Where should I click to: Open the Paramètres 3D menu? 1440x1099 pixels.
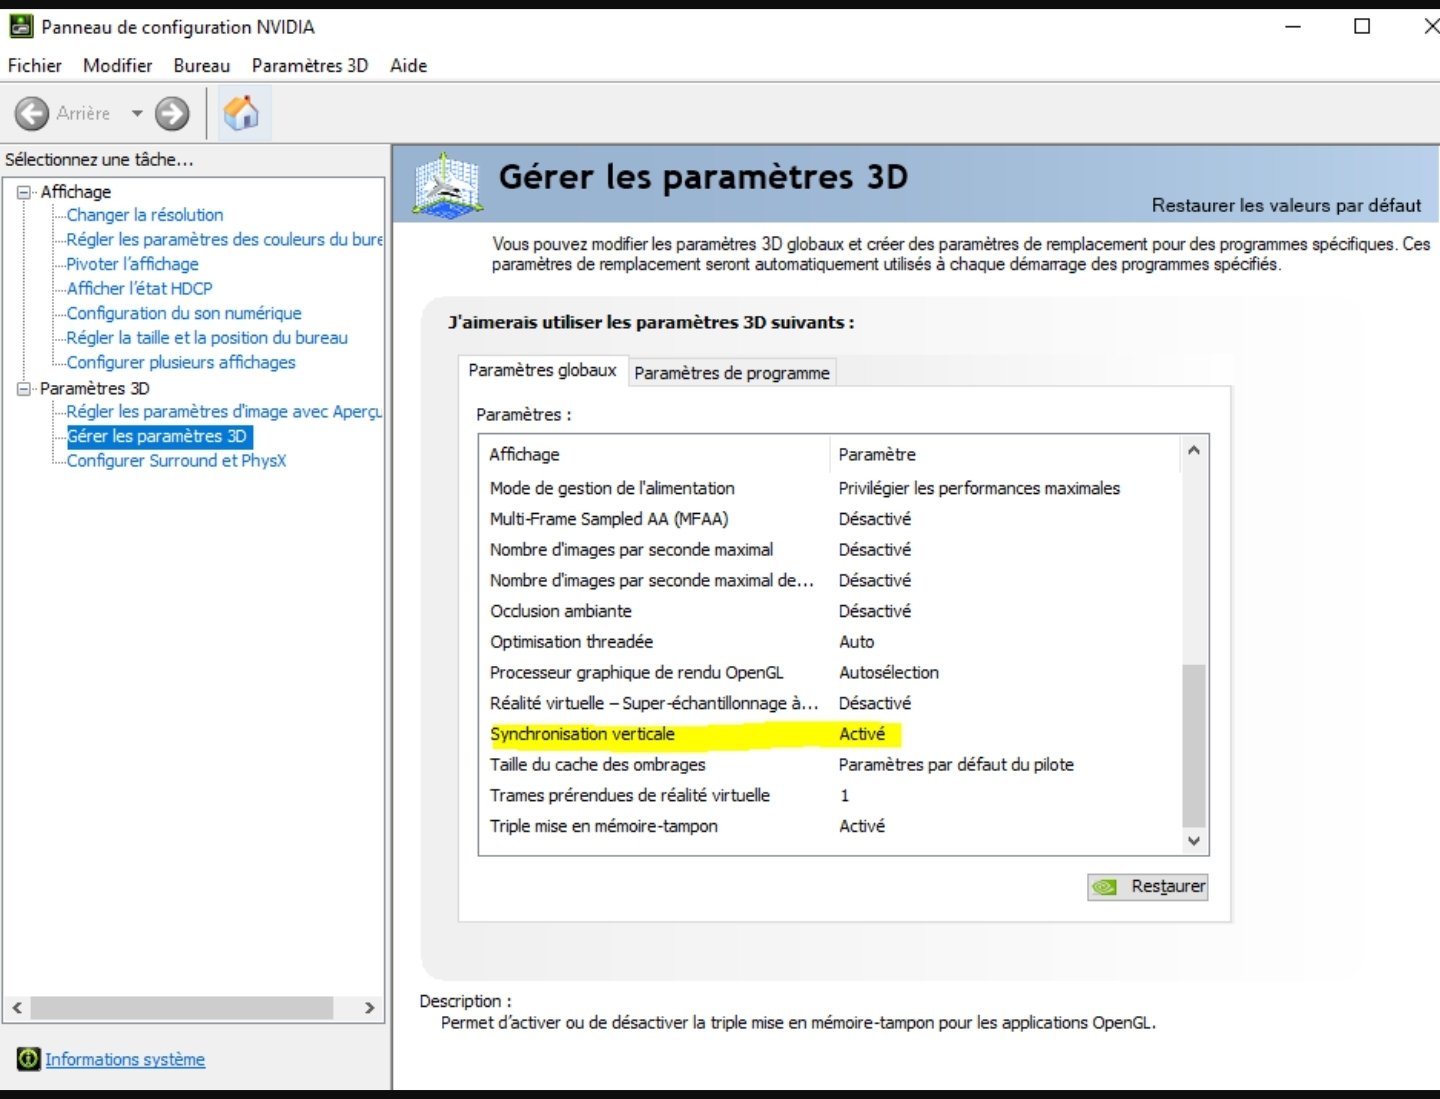tap(310, 65)
